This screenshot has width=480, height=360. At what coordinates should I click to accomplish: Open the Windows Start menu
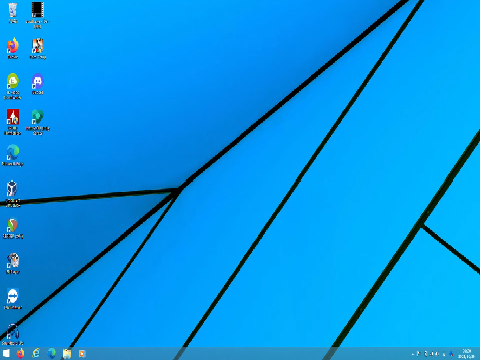pos(6,353)
